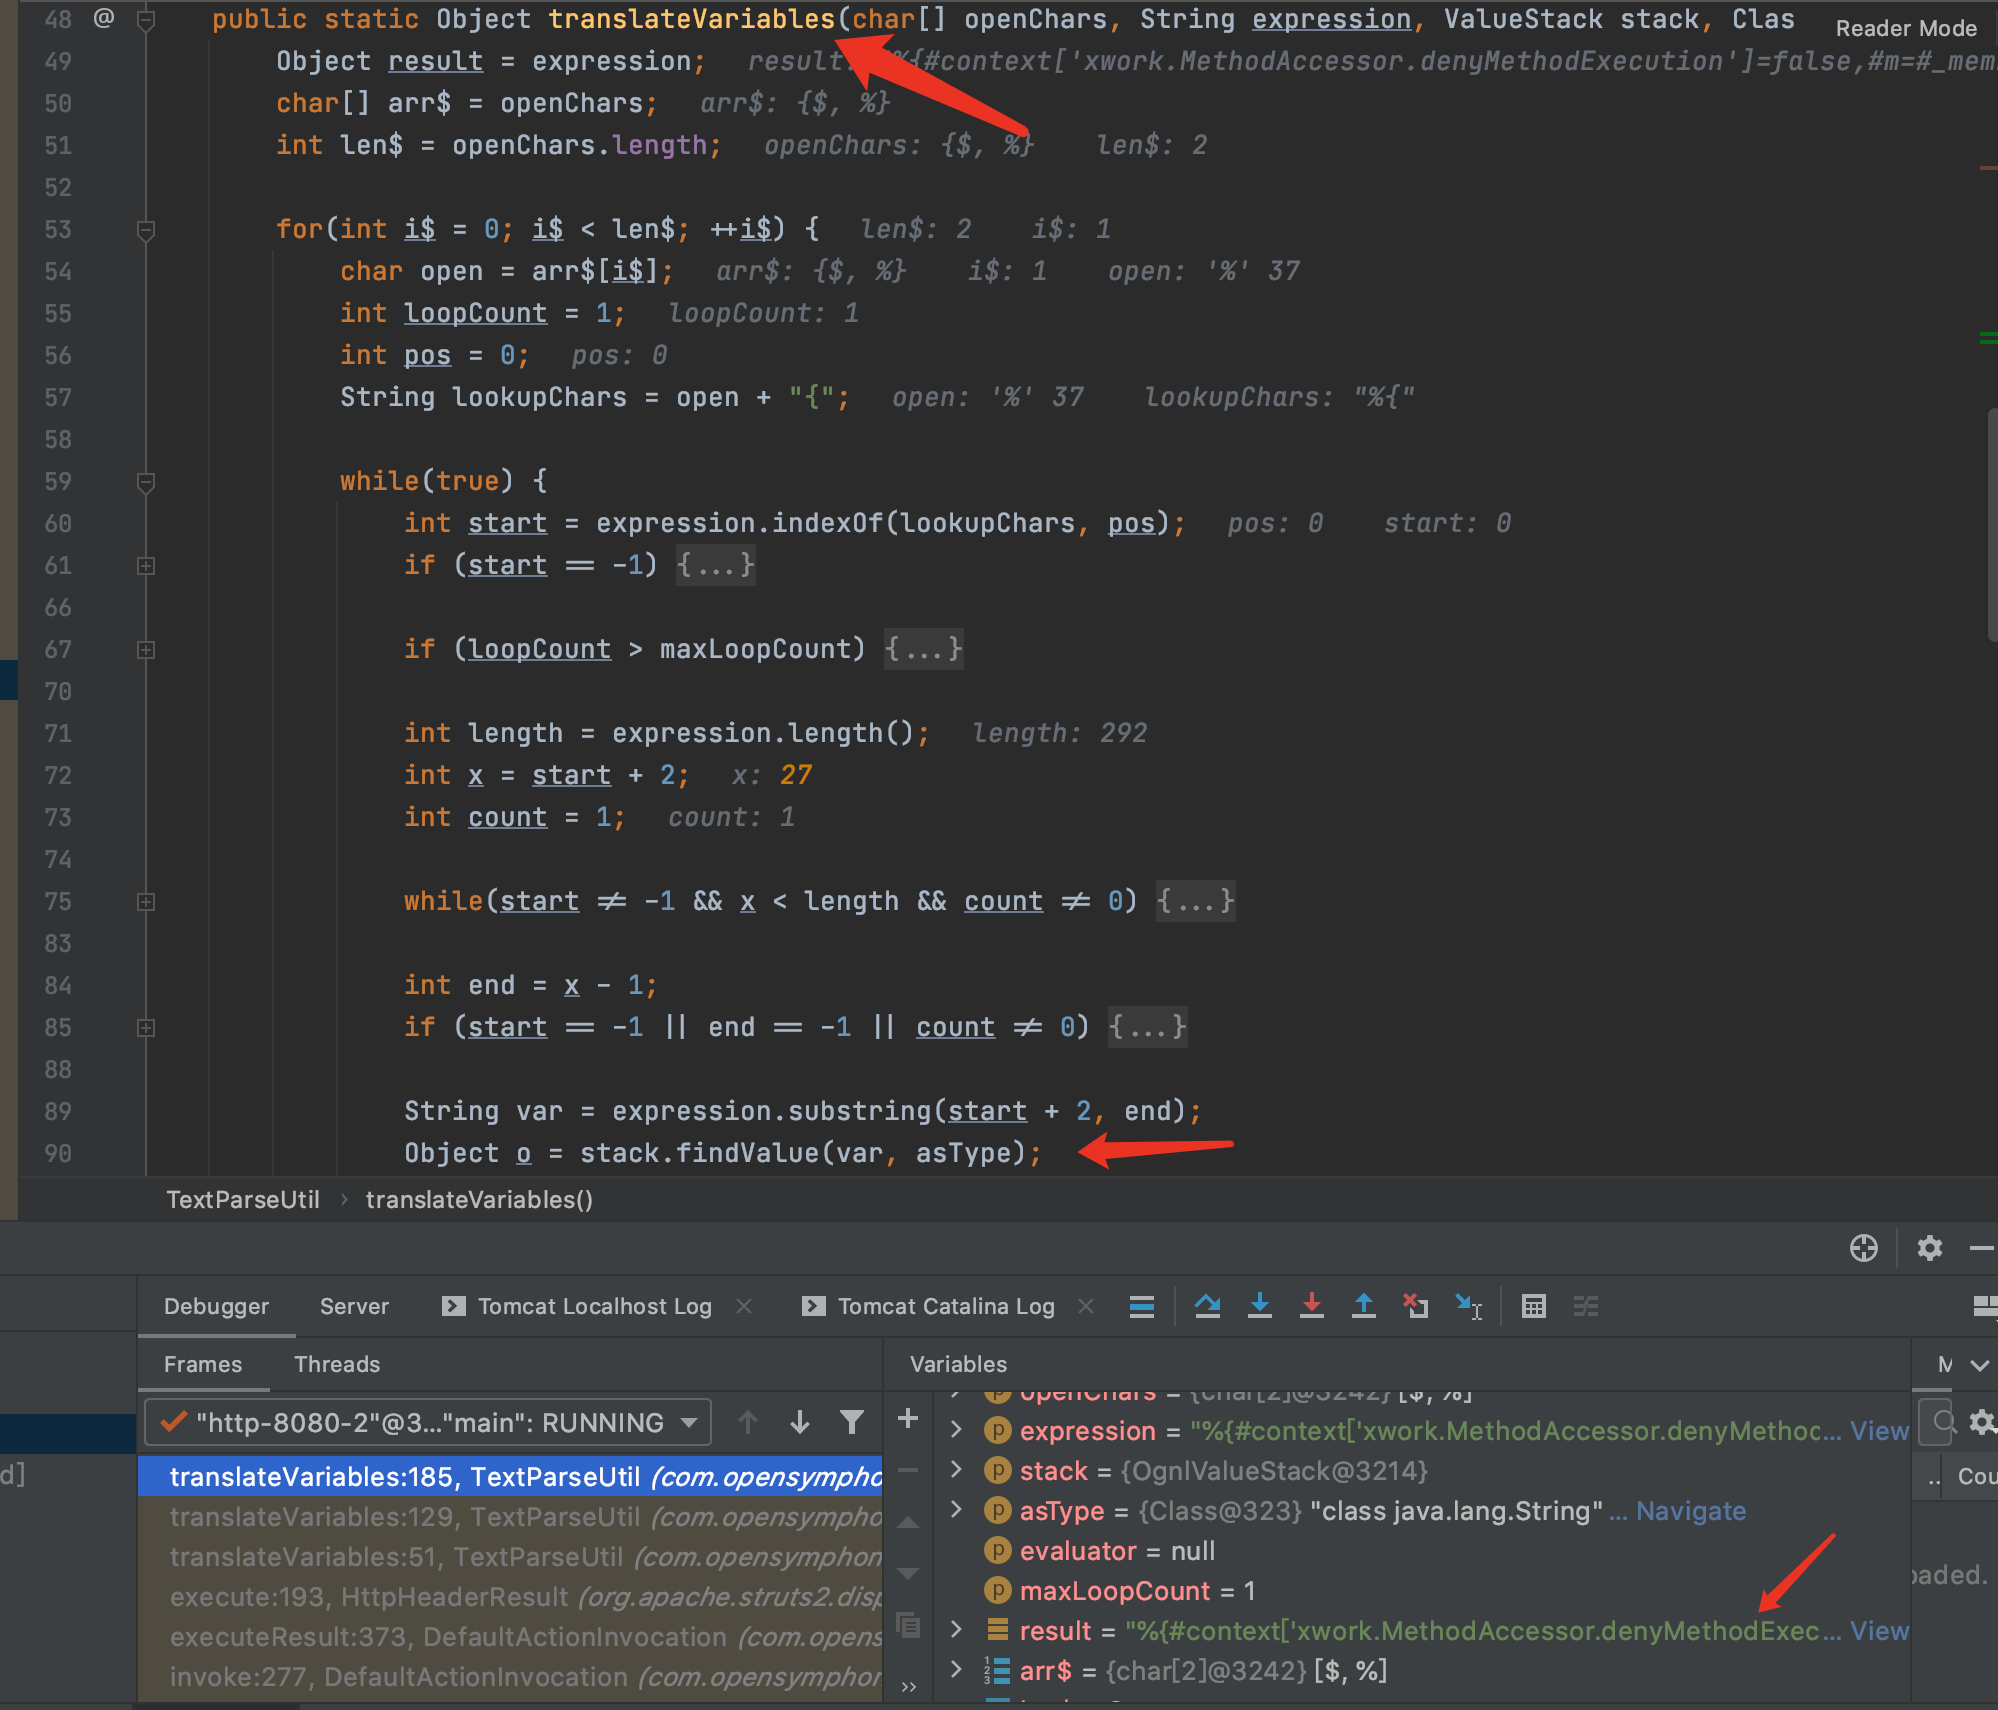1998x1710 pixels.
Task: Click the crosshair target icon in tool window header
Action: point(1864,1248)
